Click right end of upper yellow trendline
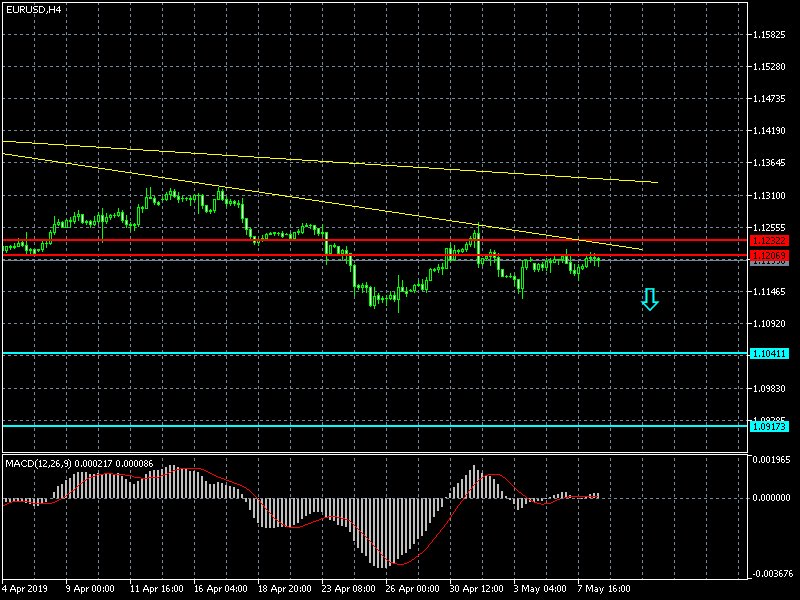Screen dimensions: 800x600 pos(656,182)
